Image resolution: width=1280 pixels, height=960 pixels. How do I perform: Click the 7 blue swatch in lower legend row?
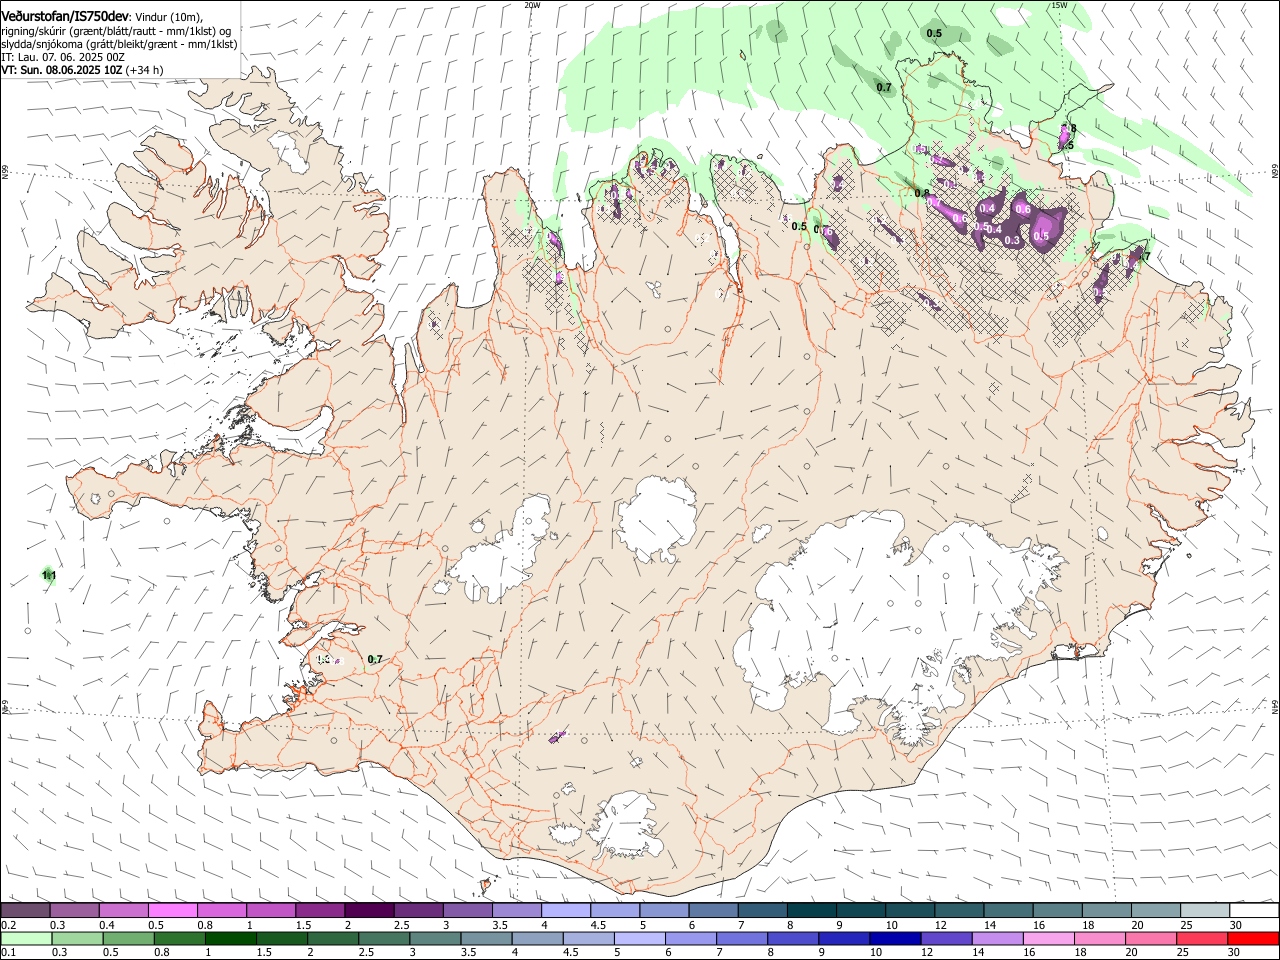point(742,938)
